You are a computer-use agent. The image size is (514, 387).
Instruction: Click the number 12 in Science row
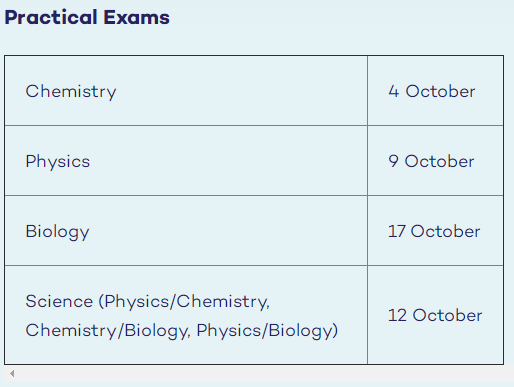pos(397,315)
